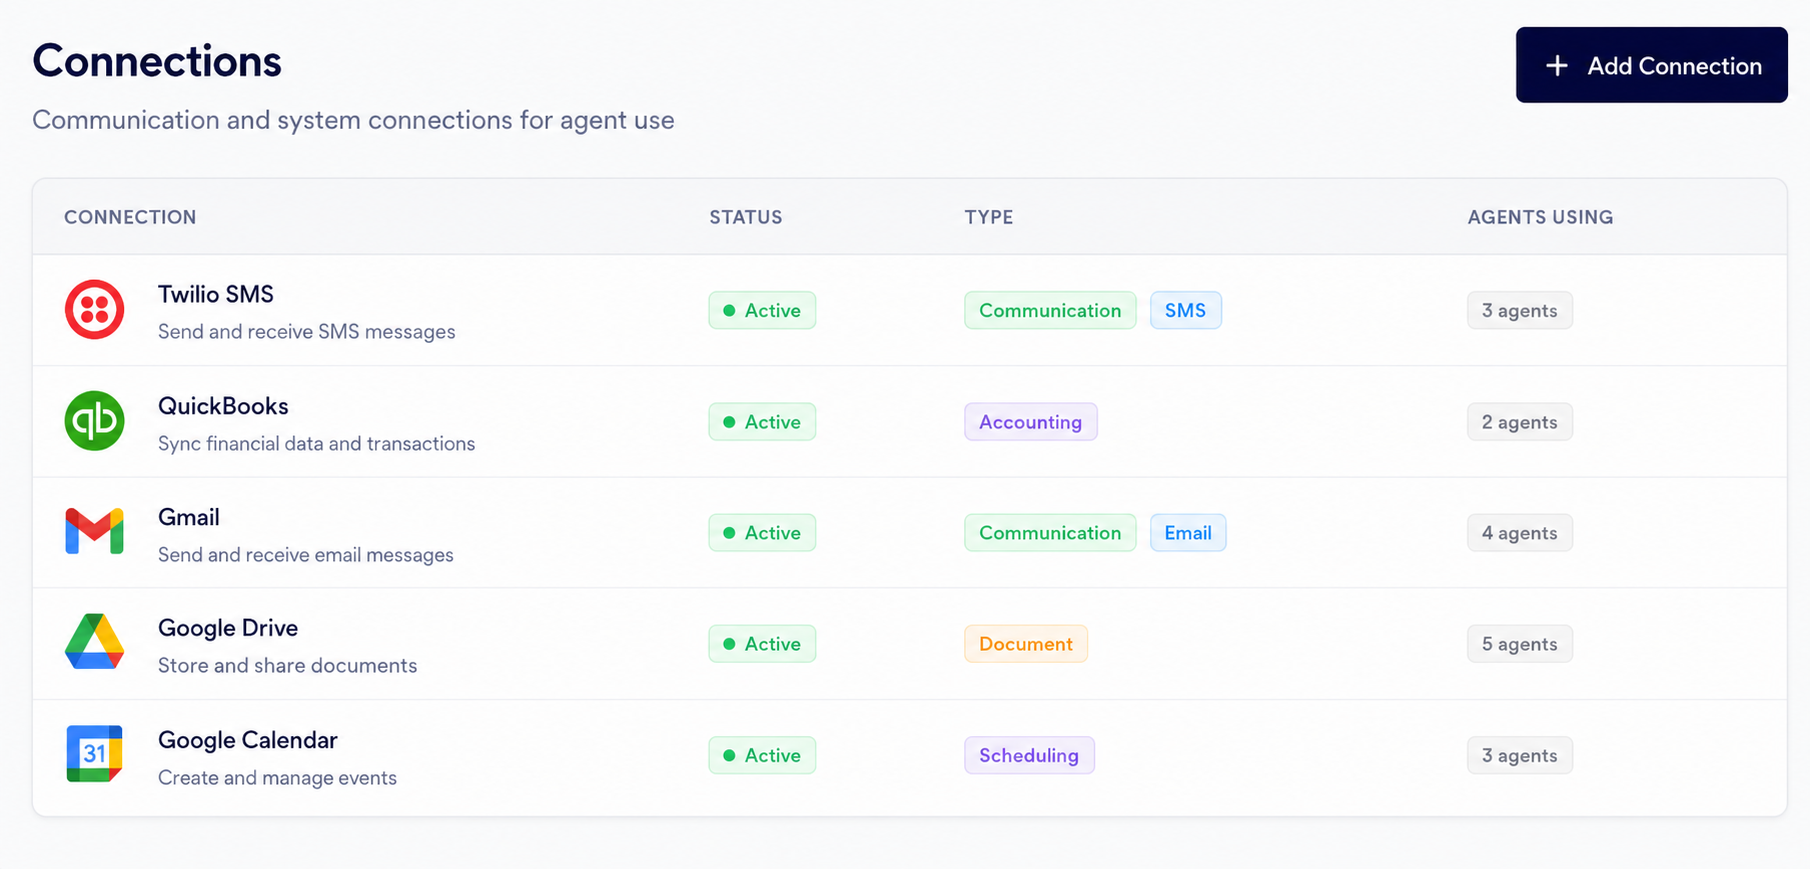Open the Twilio SMS connection name
Screen dimensions: 1810x869
pos(215,294)
